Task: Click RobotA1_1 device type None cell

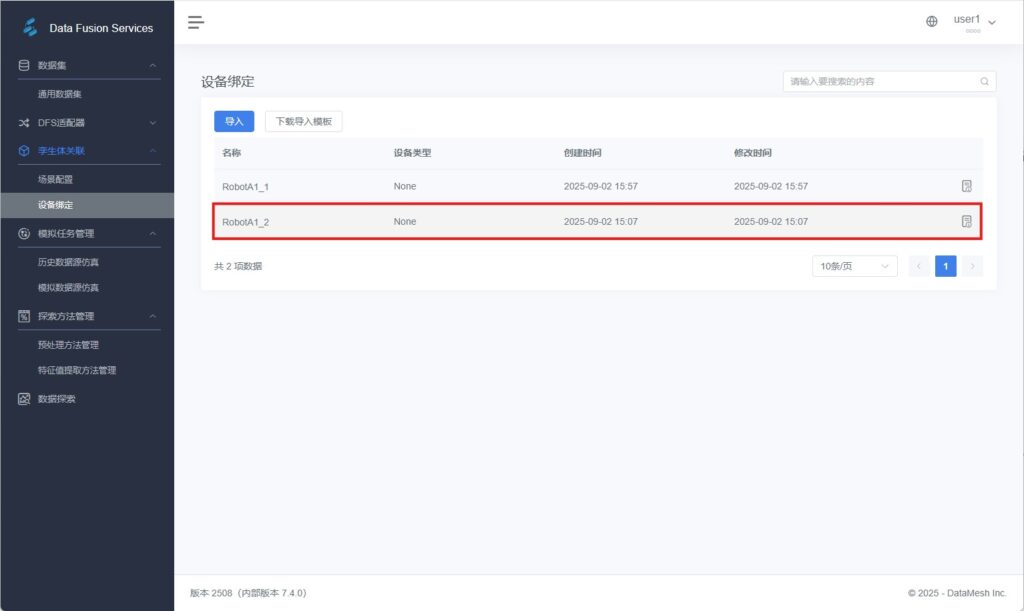Action: point(405,187)
